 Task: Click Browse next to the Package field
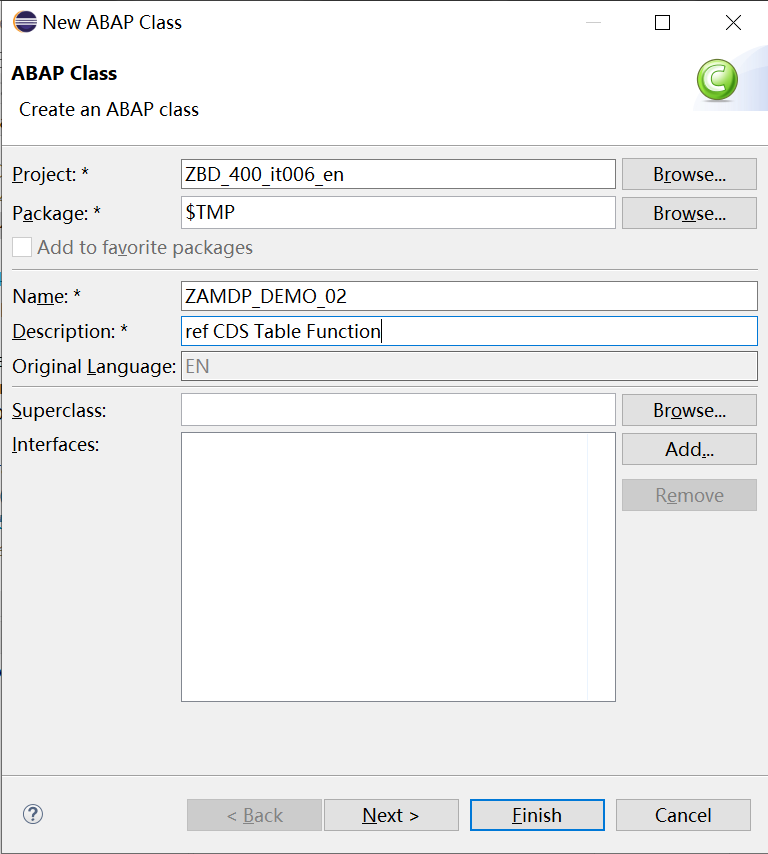[x=689, y=213]
